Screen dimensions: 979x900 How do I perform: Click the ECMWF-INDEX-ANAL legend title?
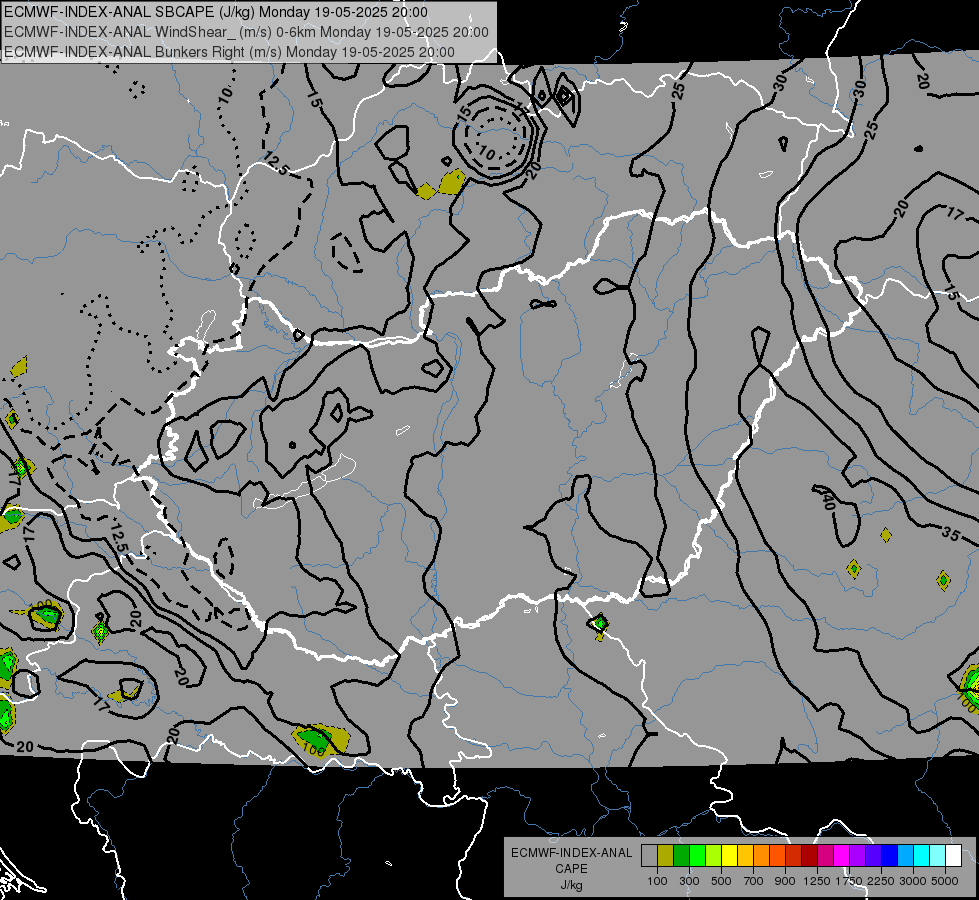coord(572,853)
